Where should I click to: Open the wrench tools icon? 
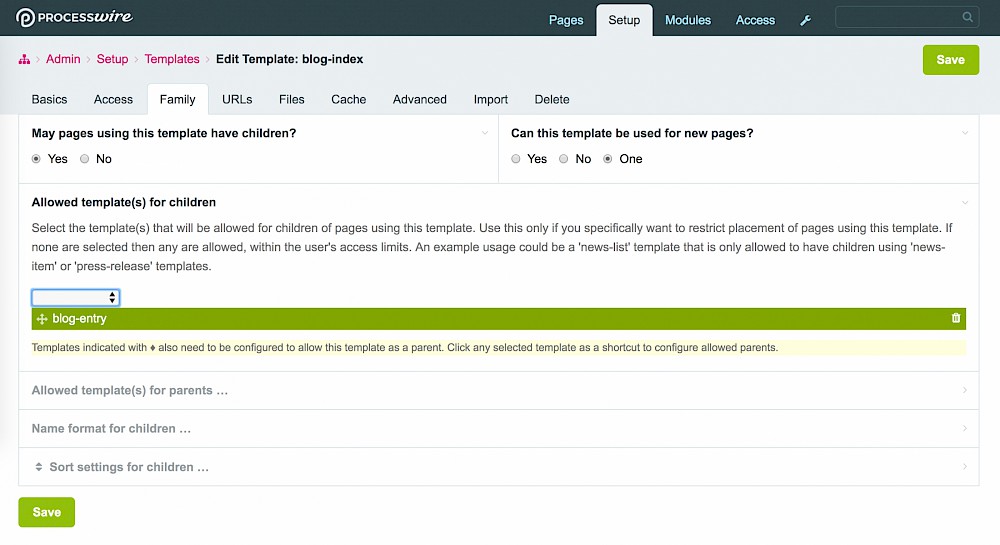(806, 20)
